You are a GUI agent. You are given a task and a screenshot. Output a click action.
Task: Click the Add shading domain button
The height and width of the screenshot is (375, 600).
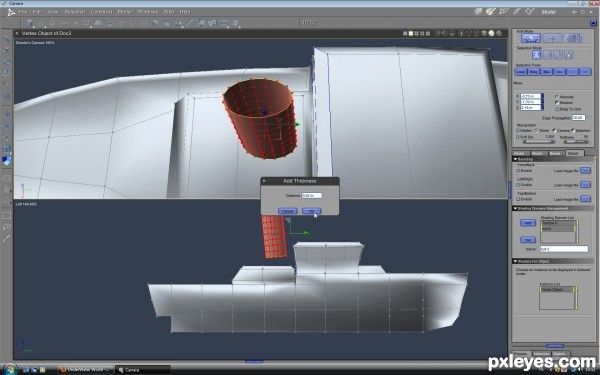(528, 223)
